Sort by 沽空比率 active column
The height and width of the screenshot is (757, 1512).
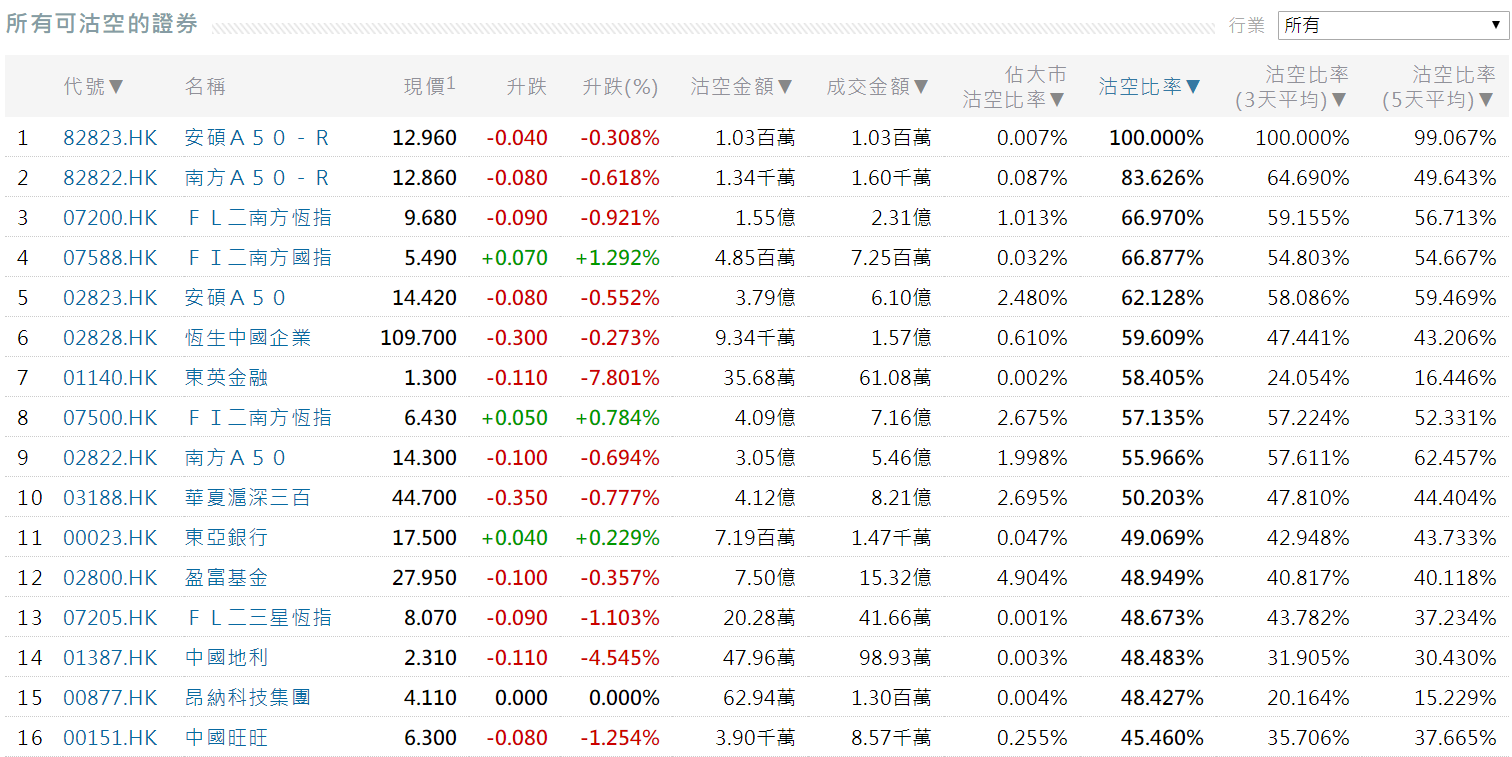(1150, 87)
